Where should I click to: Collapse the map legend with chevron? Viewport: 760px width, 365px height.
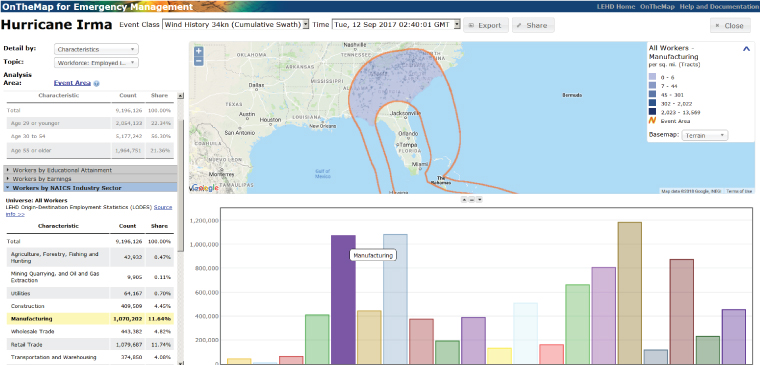tap(746, 48)
